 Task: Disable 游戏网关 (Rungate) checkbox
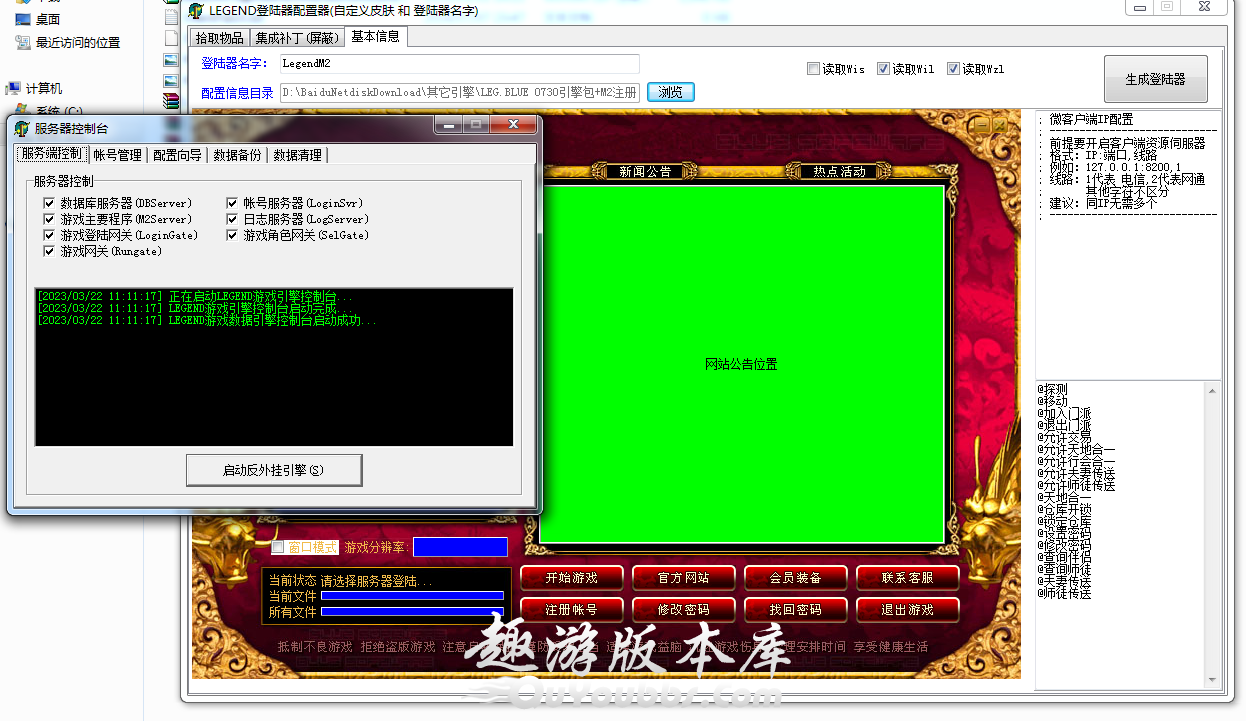click(49, 252)
